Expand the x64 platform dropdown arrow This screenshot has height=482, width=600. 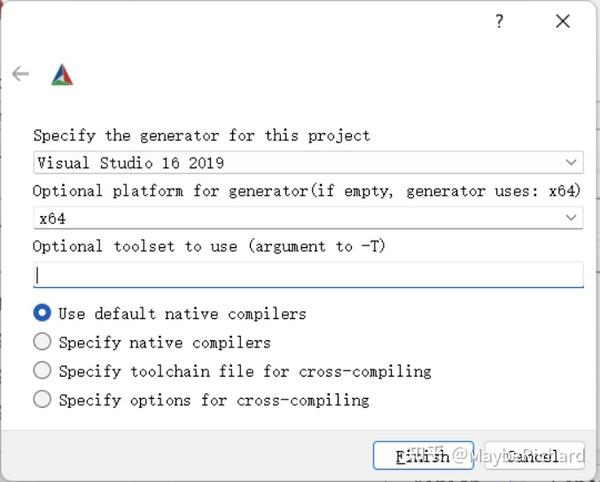click(571, 218)
